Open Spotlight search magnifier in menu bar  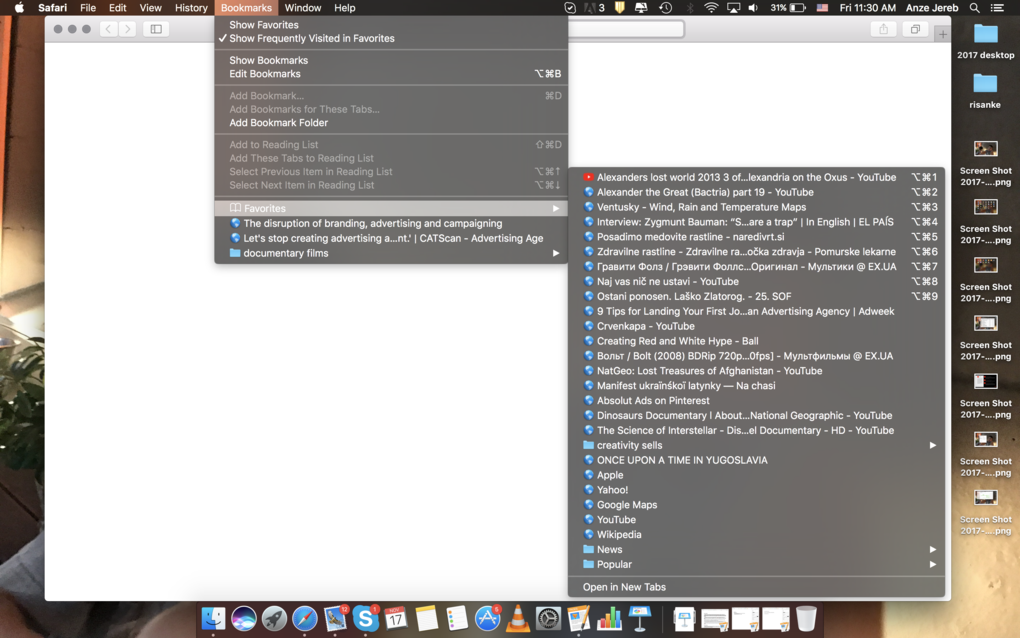(x=974, y=8)
